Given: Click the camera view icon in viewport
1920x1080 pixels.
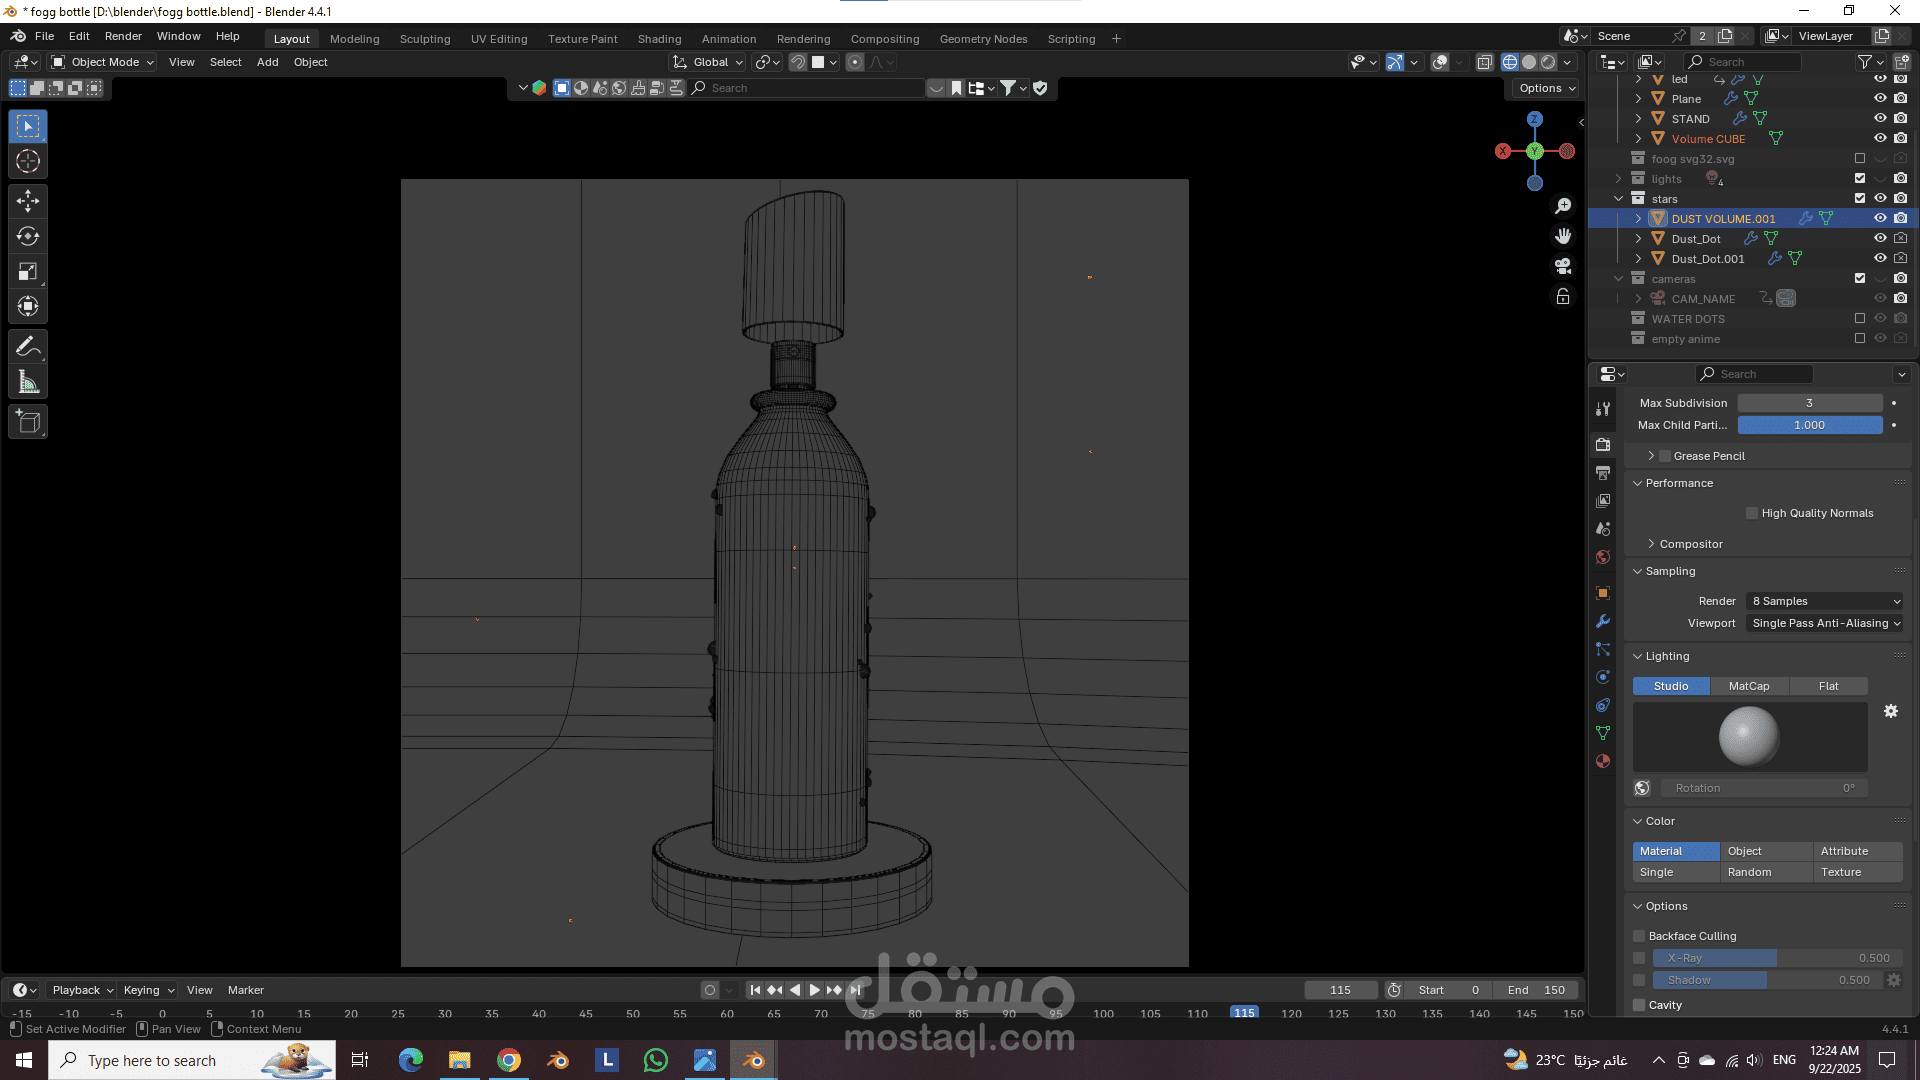Looking at the screenshot, I should pos(1563,266).
